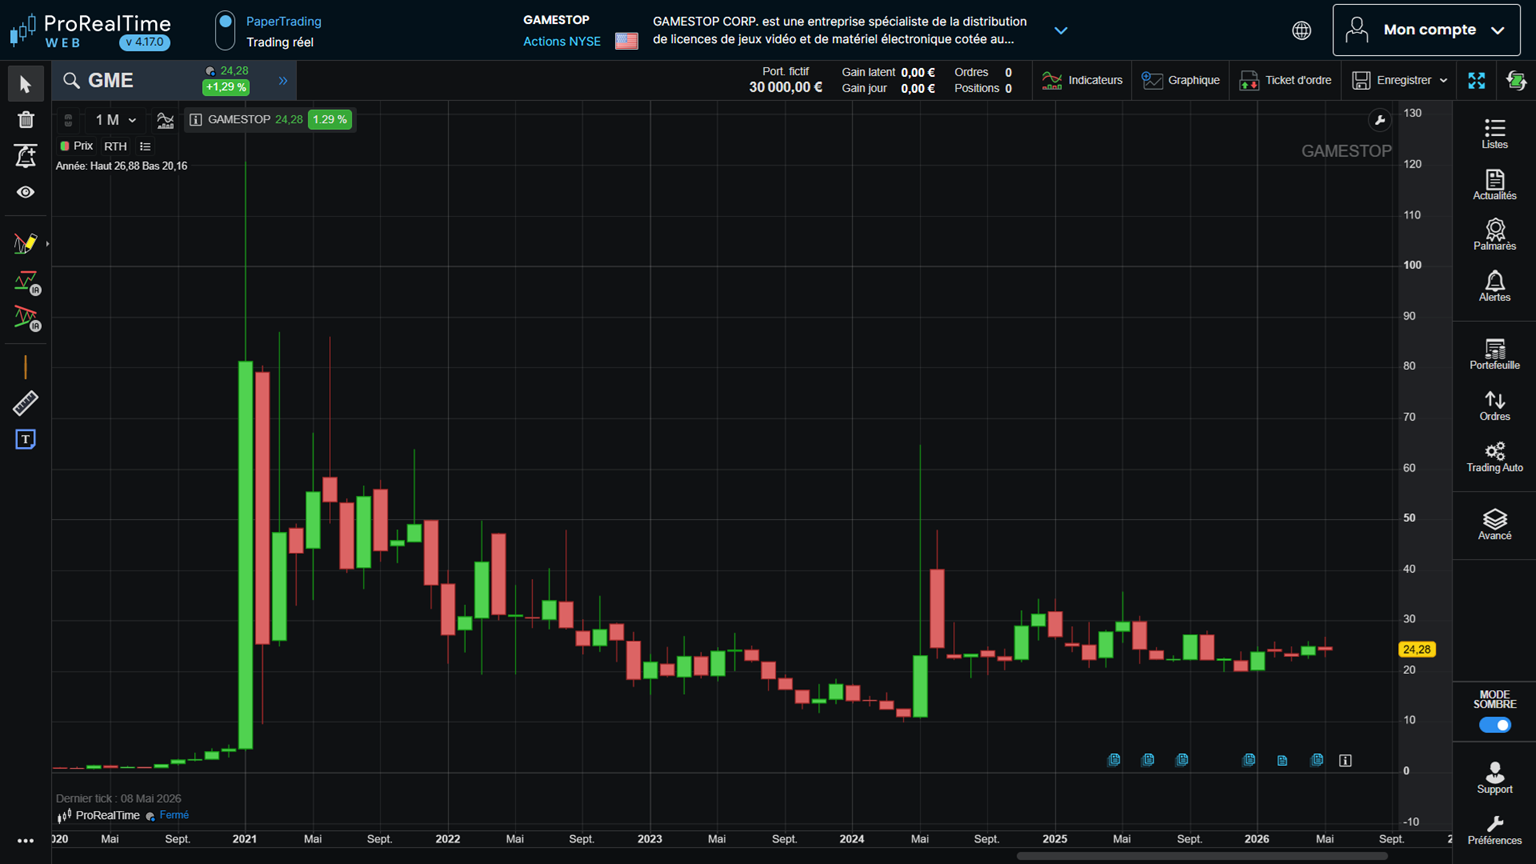Open Trading Auto panel
This screenshot has width=1536, height=864.
(x=1494, y=457)
